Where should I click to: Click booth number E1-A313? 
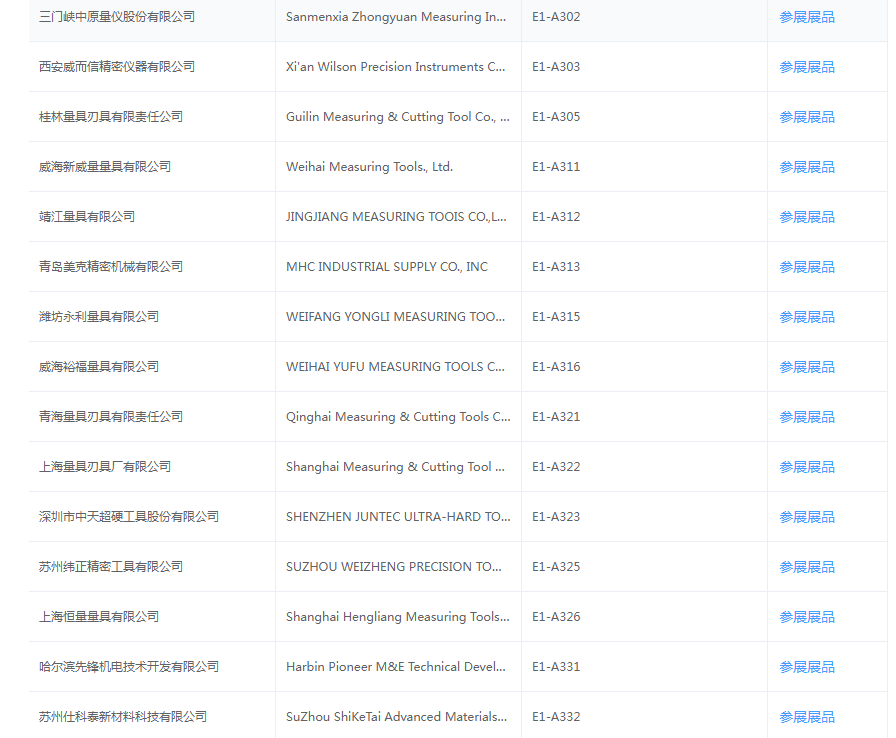(x=556, y=267)
